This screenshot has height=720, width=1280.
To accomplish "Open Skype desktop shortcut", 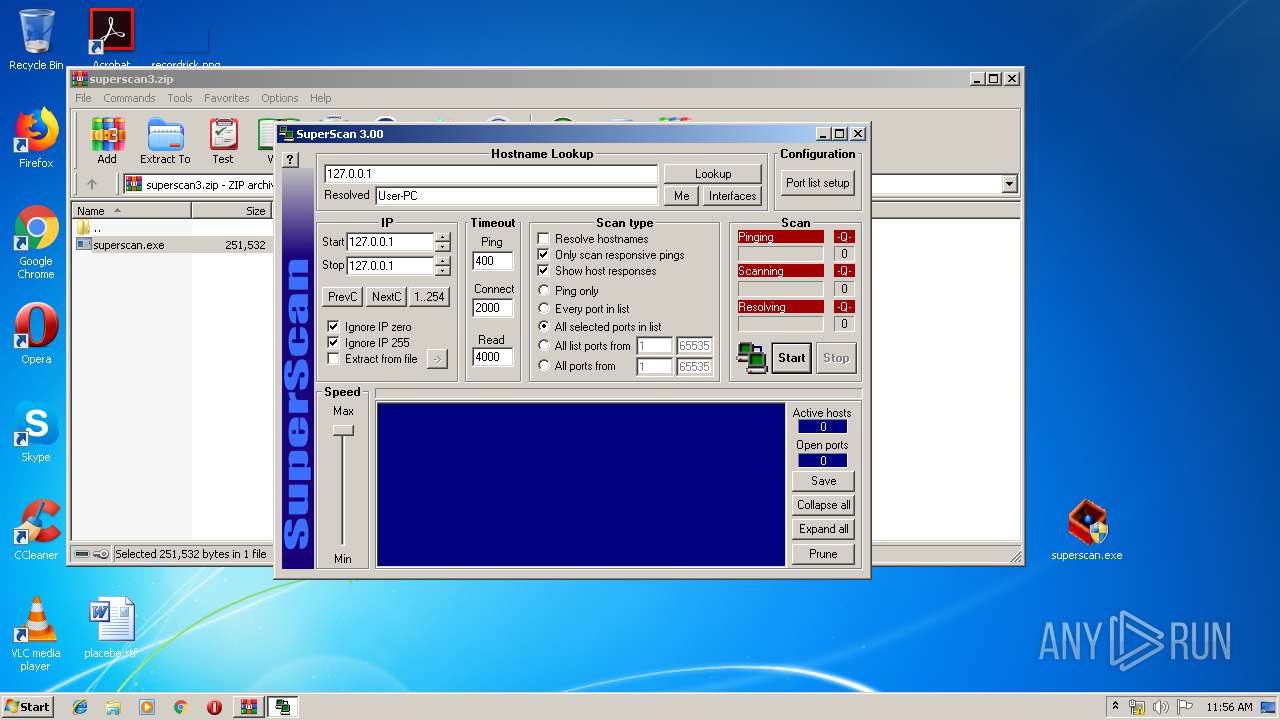I will (36, 432).
